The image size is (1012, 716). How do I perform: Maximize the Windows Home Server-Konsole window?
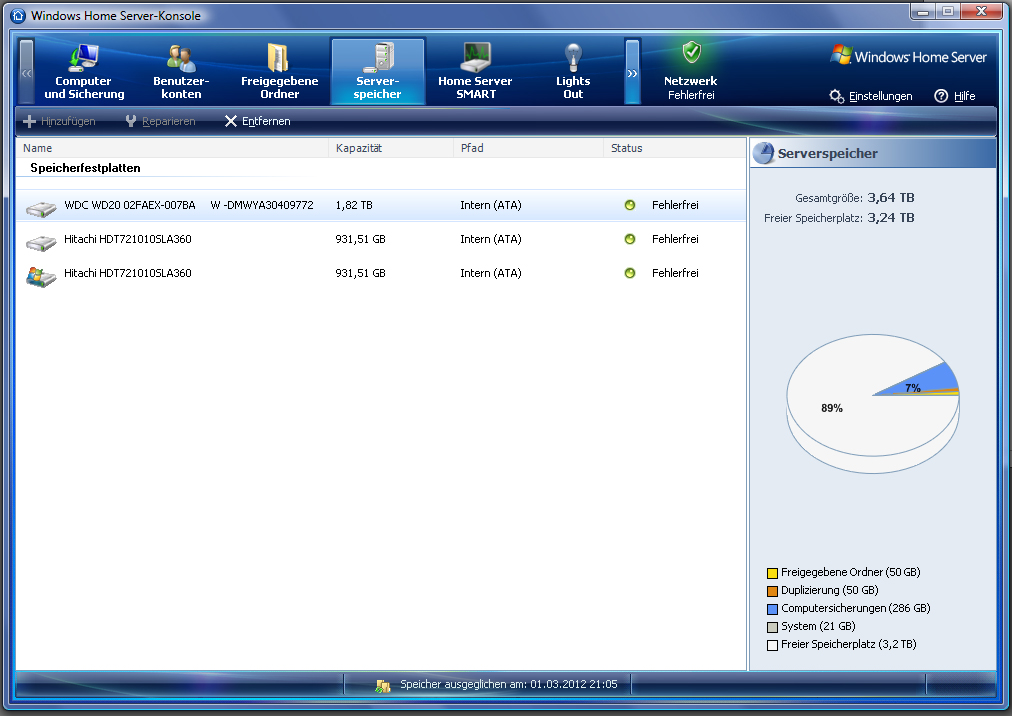coord(947,12)
